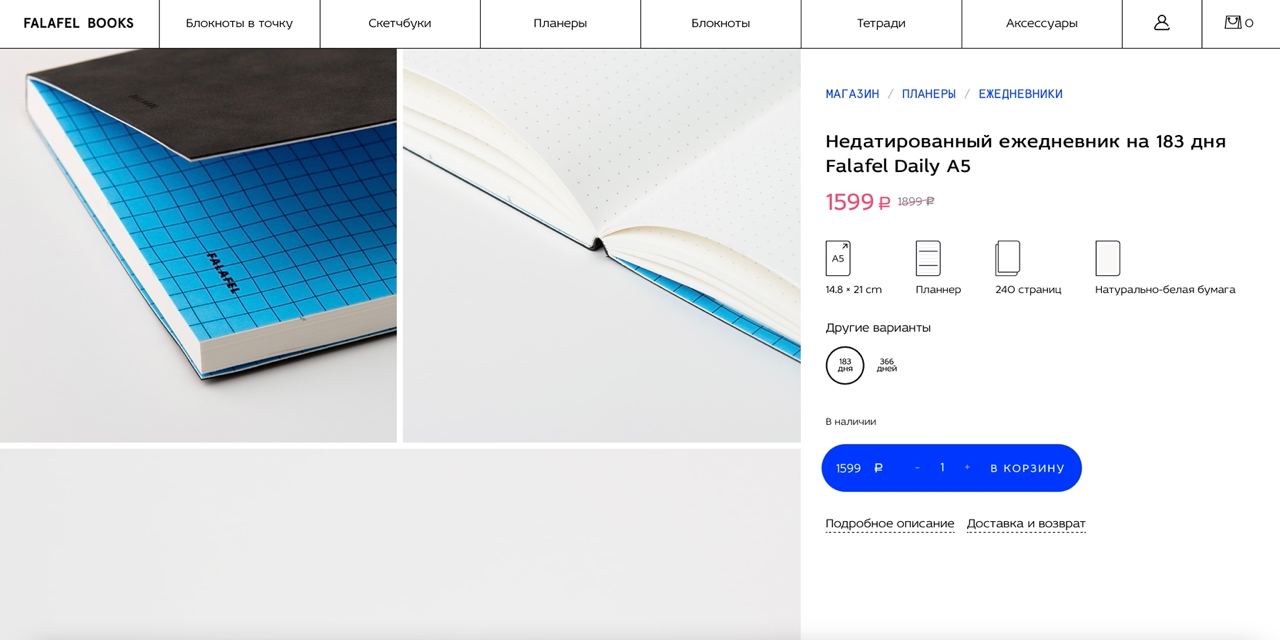The width and height of the screenshot is (1280, 640).
Task: Follow ЕЖЕДНЕВНИКИ breadcrumb link
Action: pyautogui.click(x=1021, y=94)
